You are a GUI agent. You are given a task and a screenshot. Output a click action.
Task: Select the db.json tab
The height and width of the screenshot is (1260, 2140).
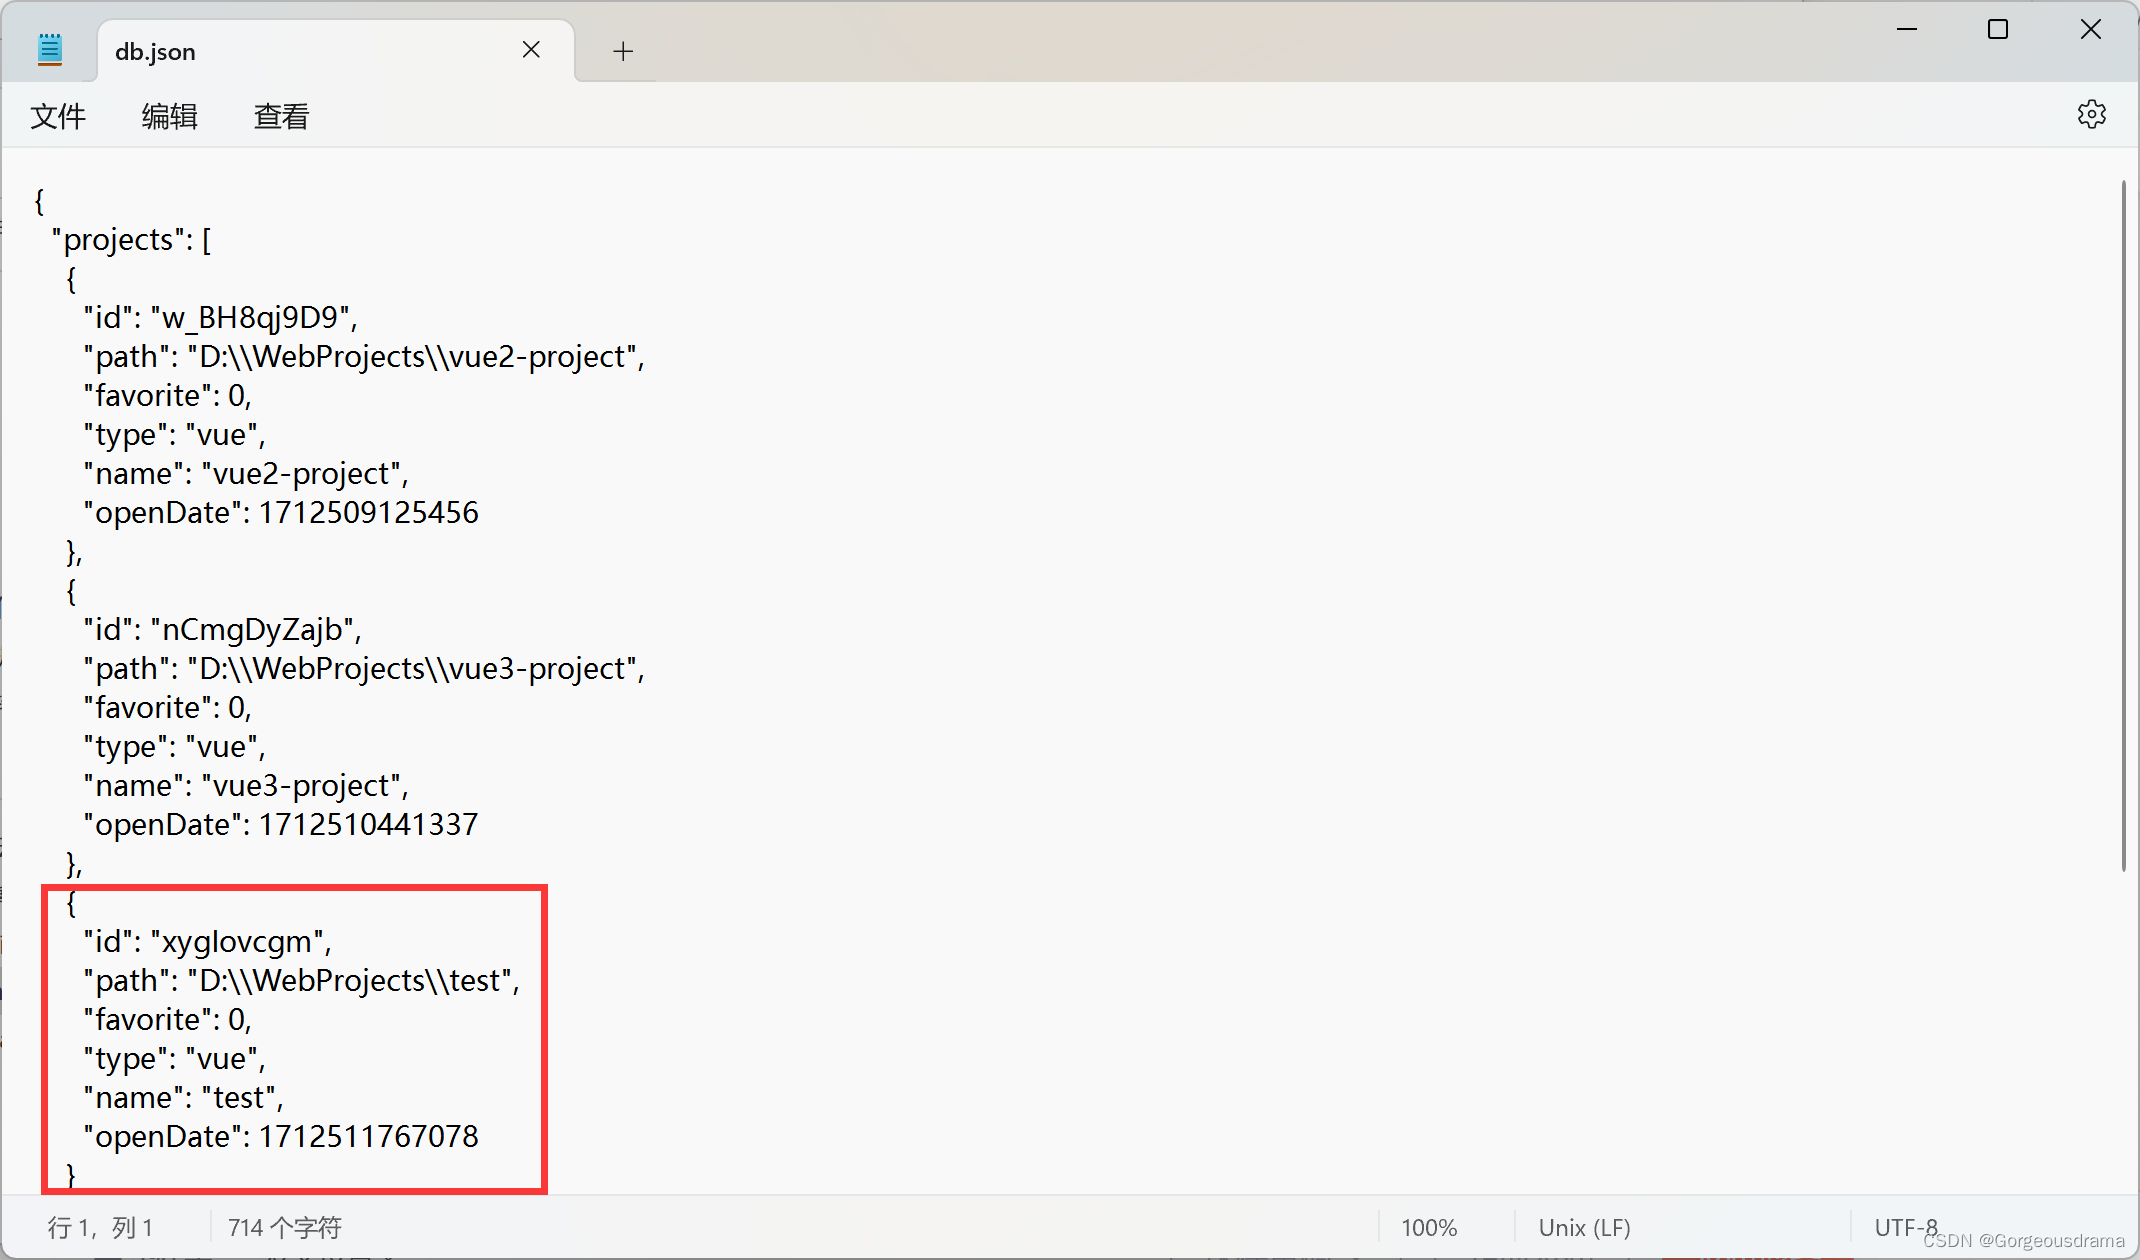[300, 51]
